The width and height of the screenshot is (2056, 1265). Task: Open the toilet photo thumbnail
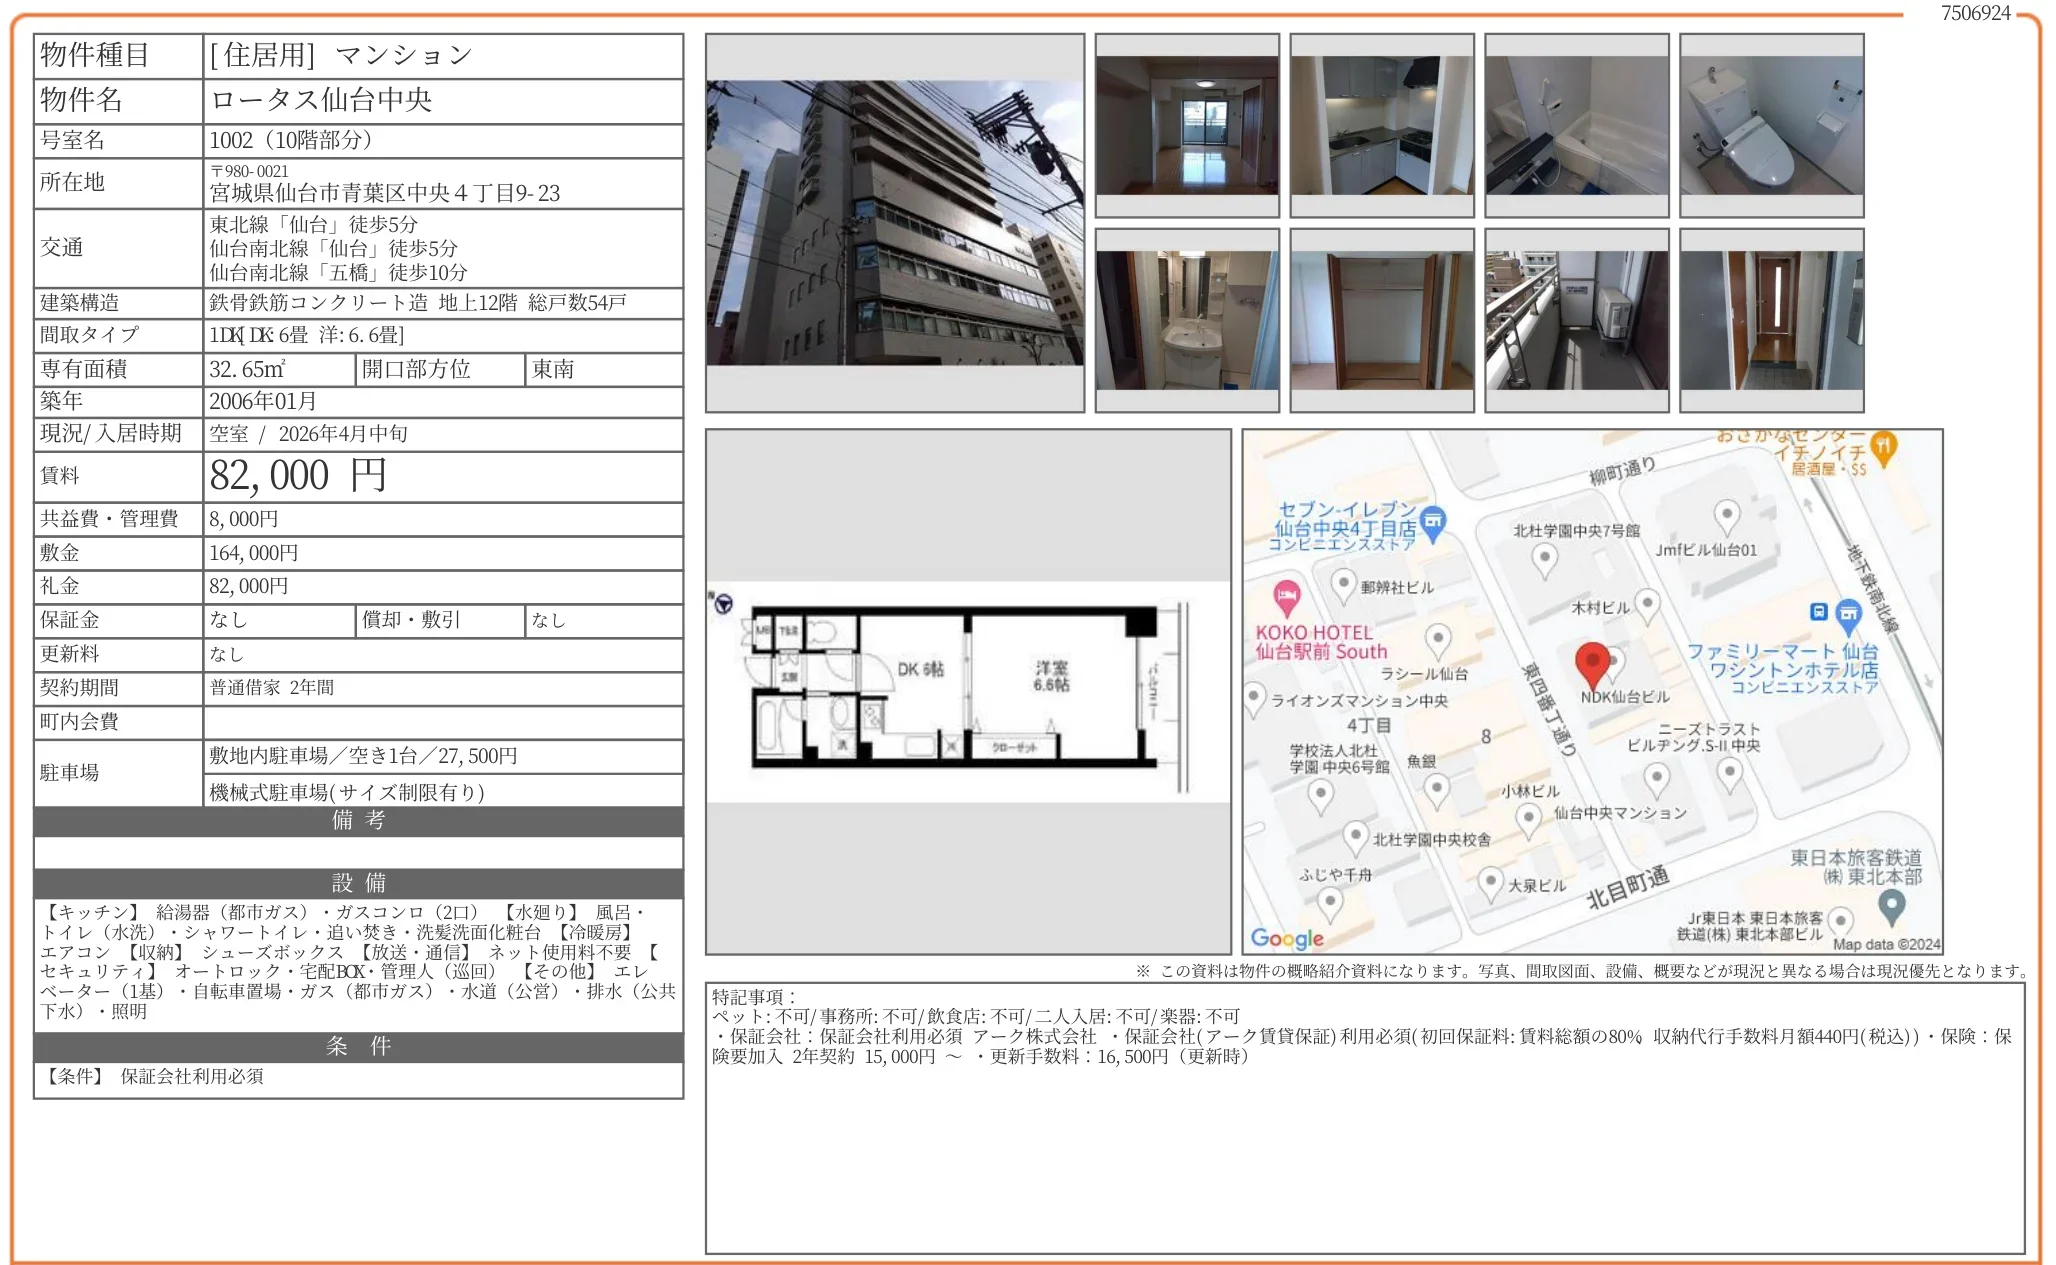click(x=1771, y=125)
